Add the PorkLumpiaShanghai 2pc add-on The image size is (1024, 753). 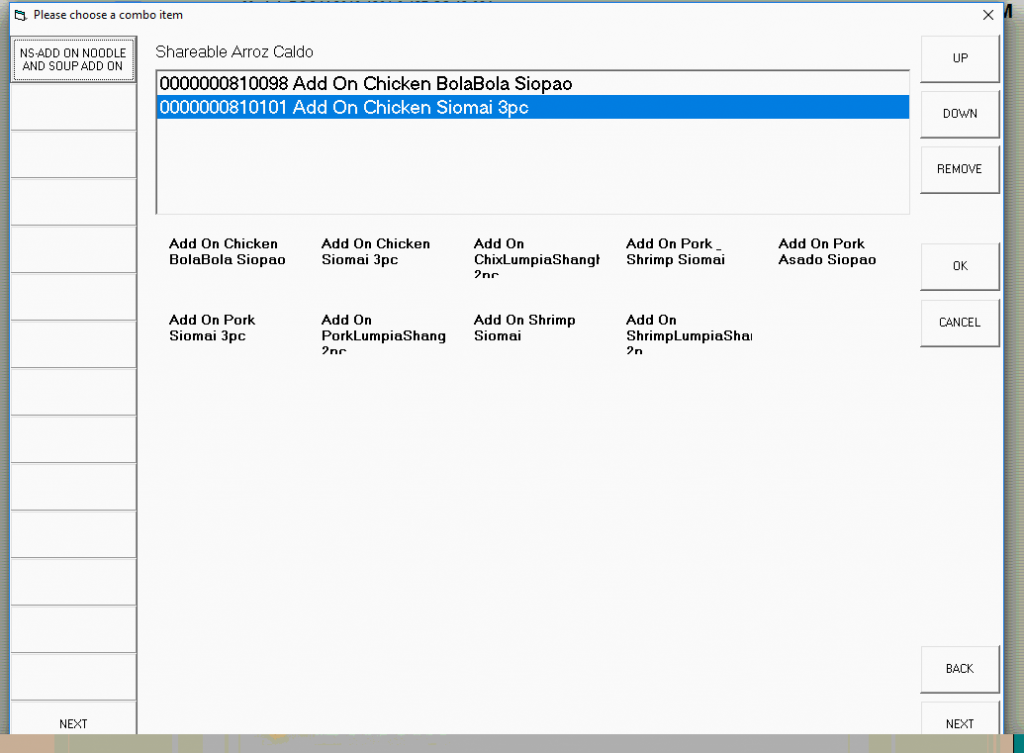pos(383,332)
